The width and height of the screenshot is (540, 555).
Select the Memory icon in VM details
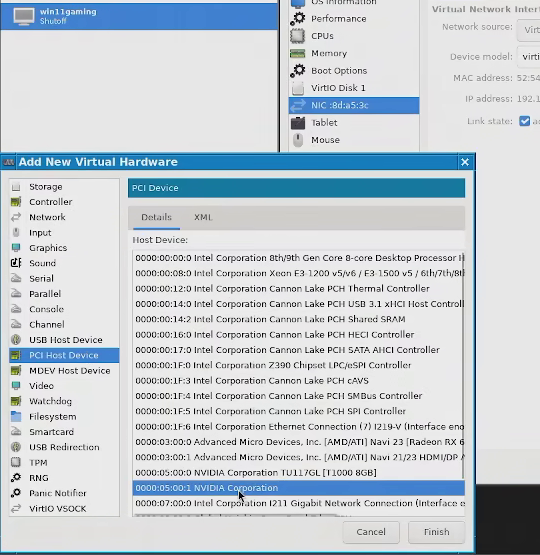(x=298, y=53)
